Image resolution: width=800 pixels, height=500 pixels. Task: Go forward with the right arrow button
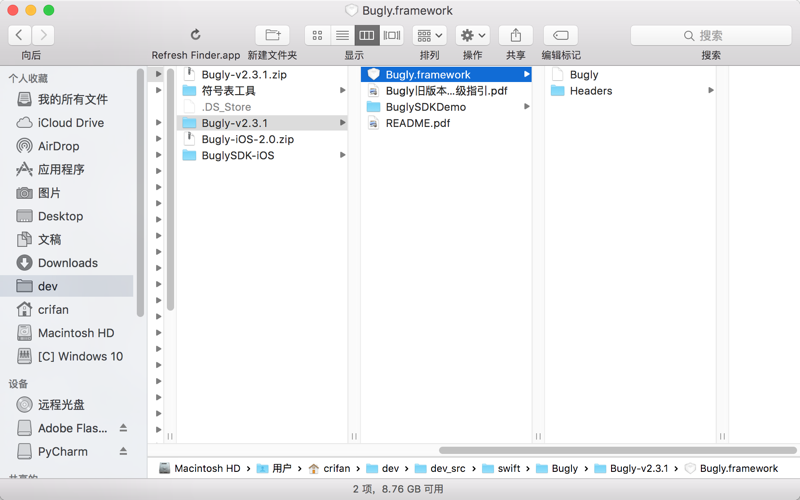(x=43, y=35)
